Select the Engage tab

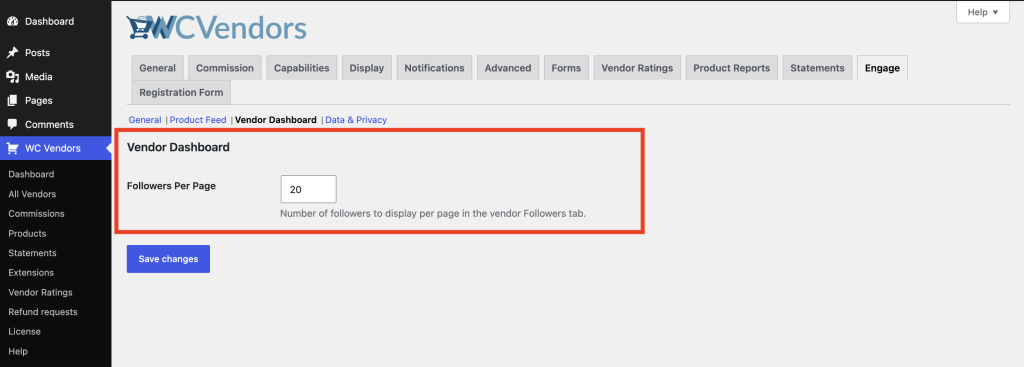click(x=882, y=68)
